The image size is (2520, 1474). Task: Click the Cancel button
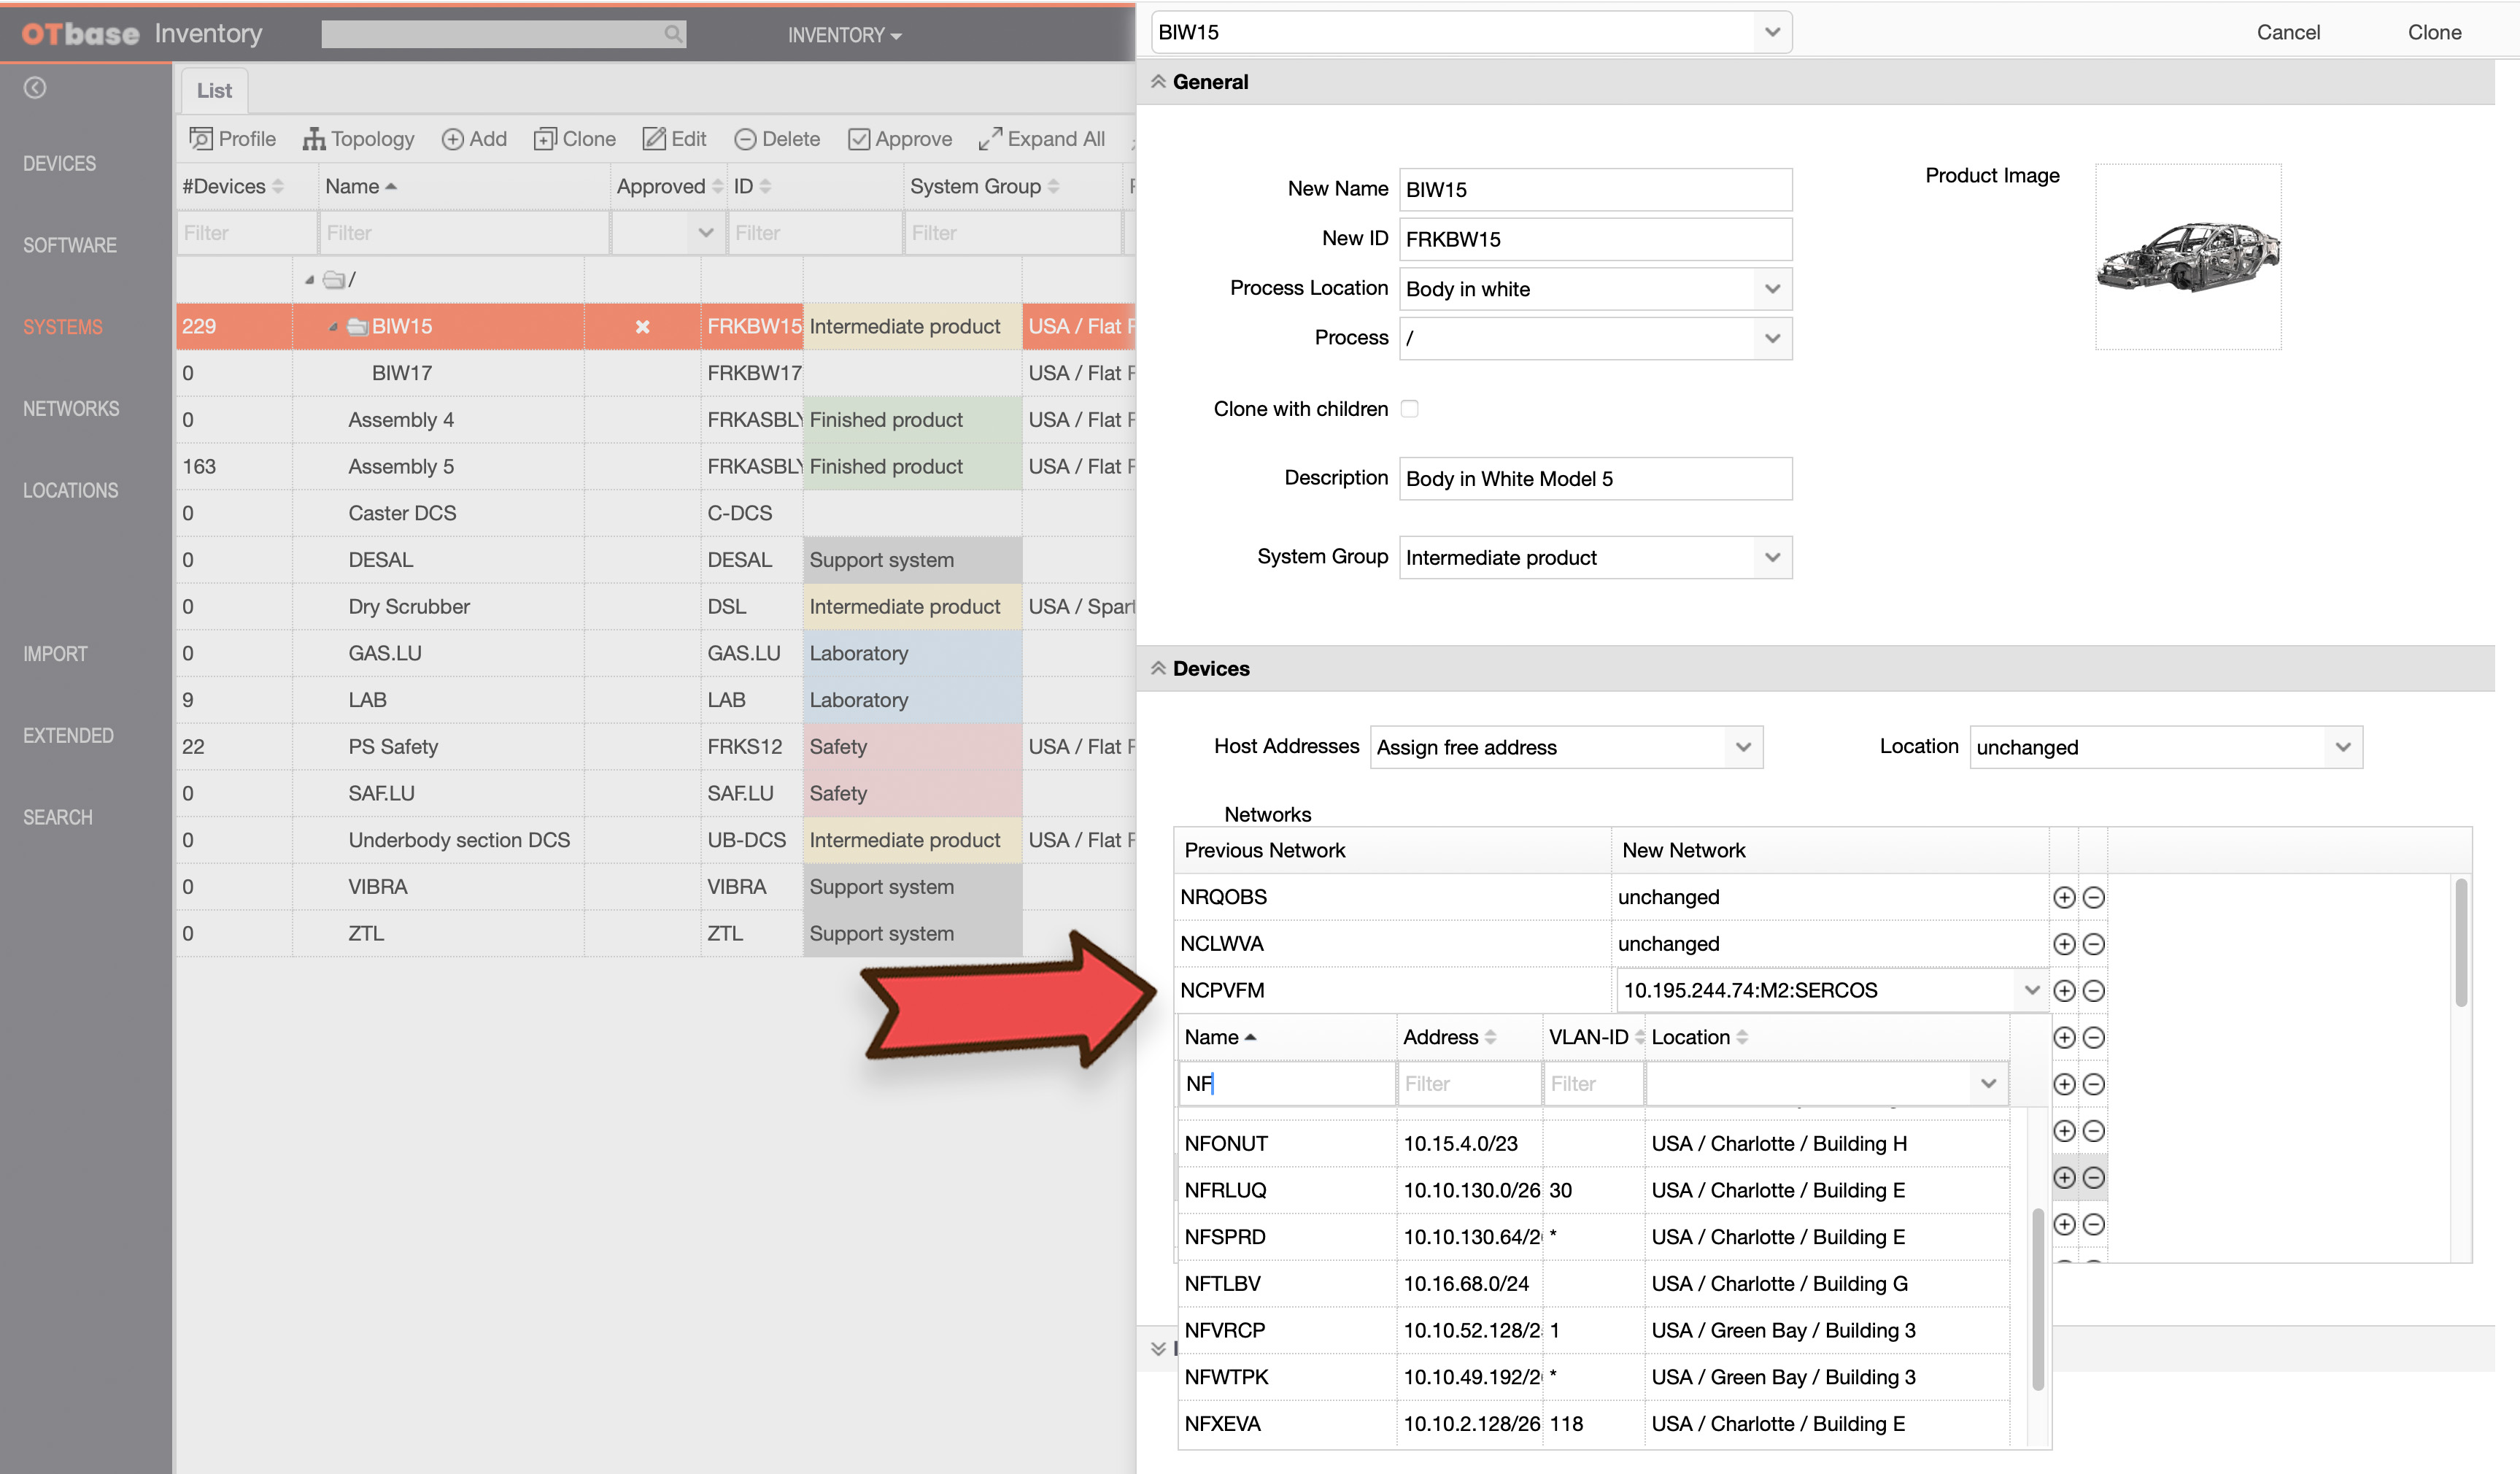tap(2287, 32)
